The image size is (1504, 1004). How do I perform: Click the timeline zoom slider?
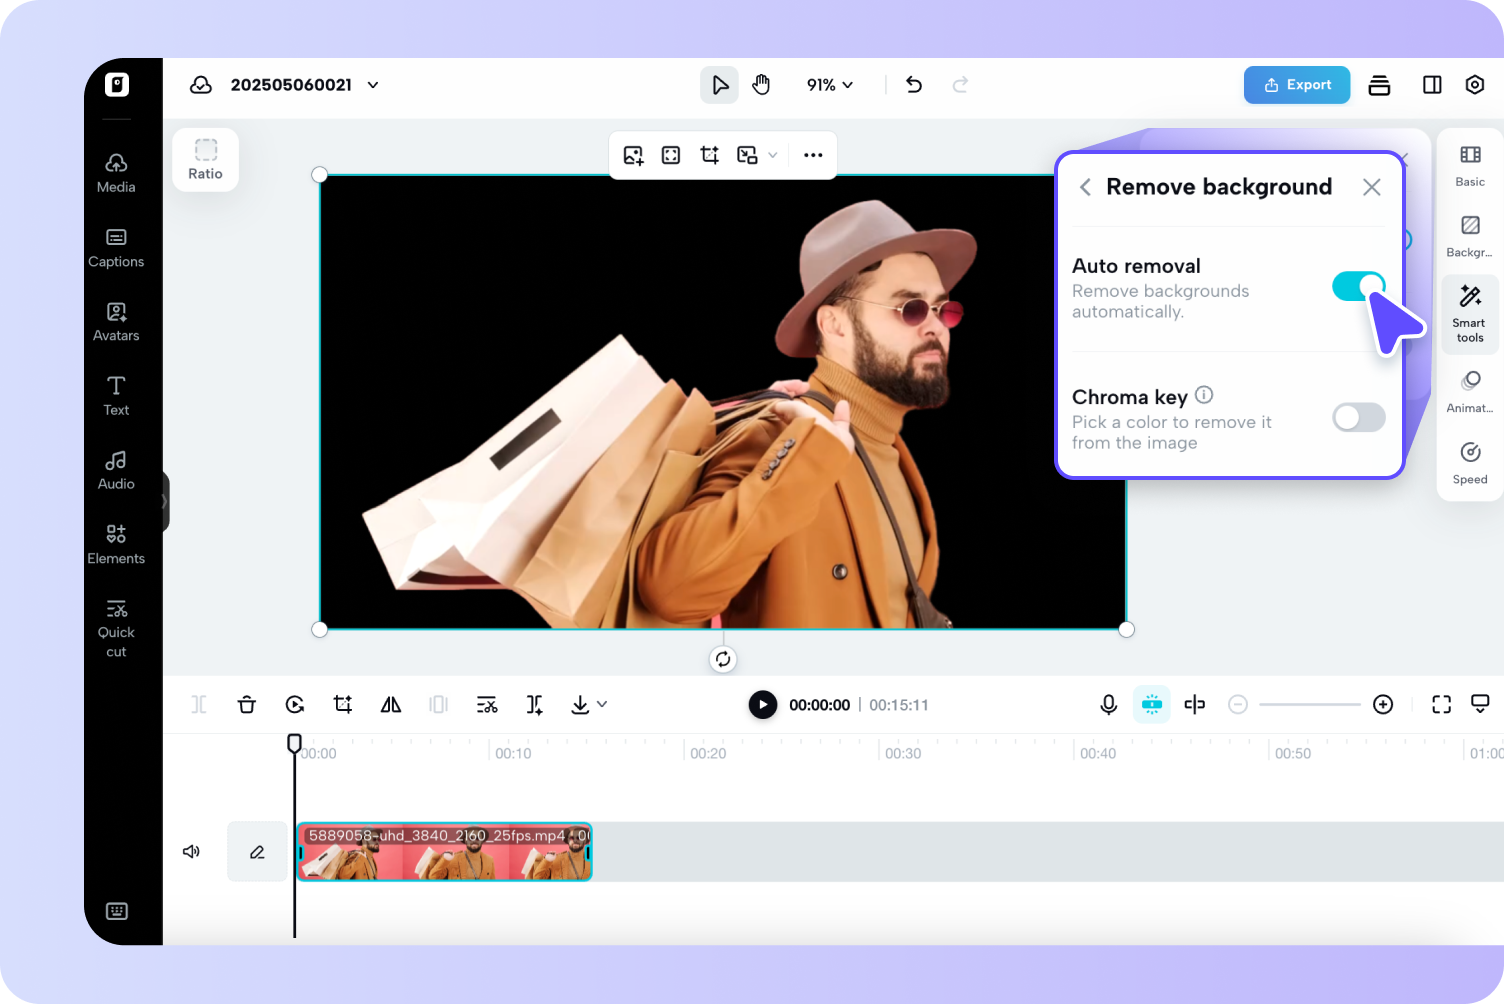(1309, 705)
